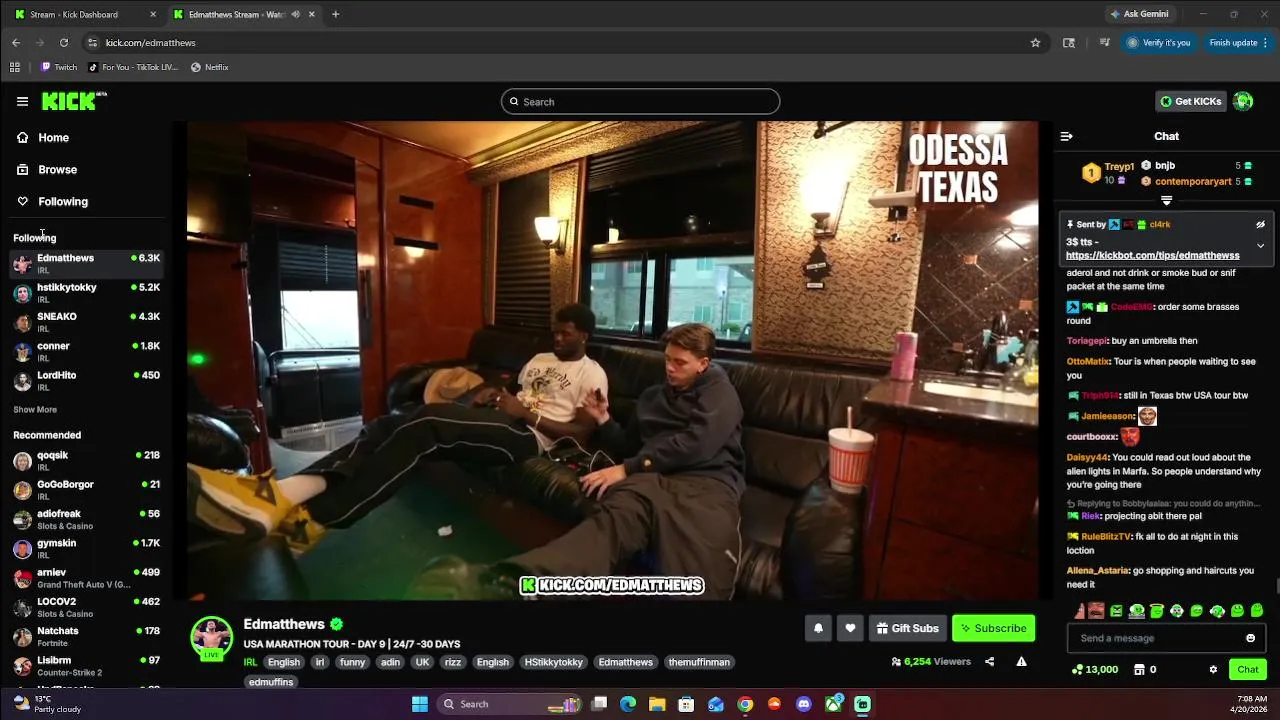Mute the Edmatthews Stream tab audio
Screen dimensions: 1280x720
[x=296, y=14]
